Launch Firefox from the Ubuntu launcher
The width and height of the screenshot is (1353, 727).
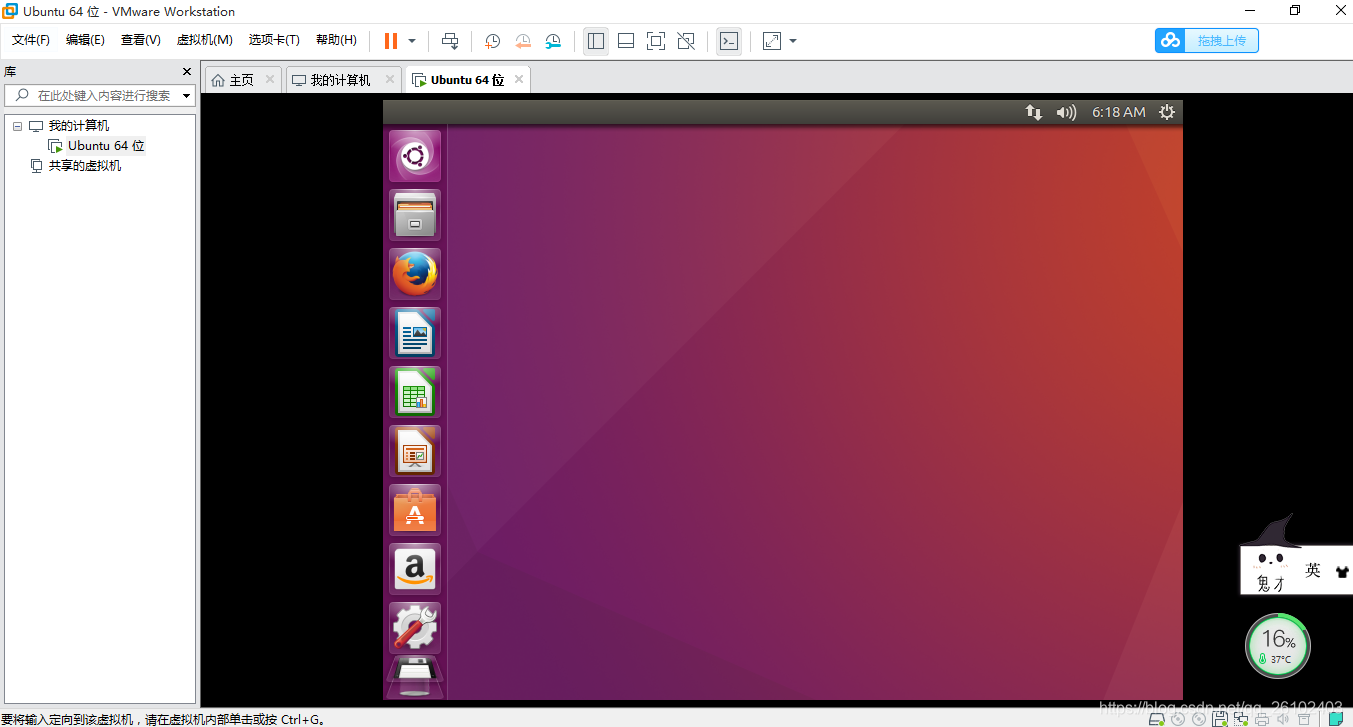414,274
